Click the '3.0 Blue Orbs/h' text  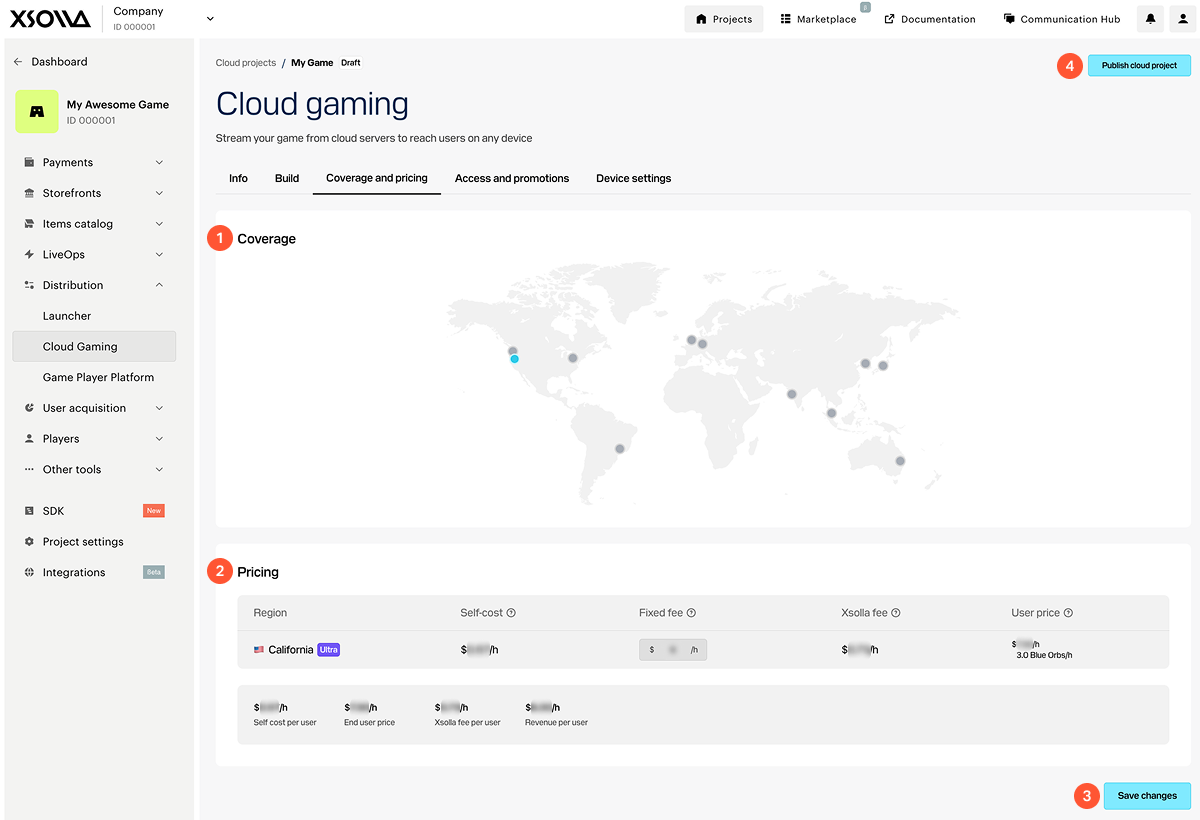click(x=1046, y=656)
